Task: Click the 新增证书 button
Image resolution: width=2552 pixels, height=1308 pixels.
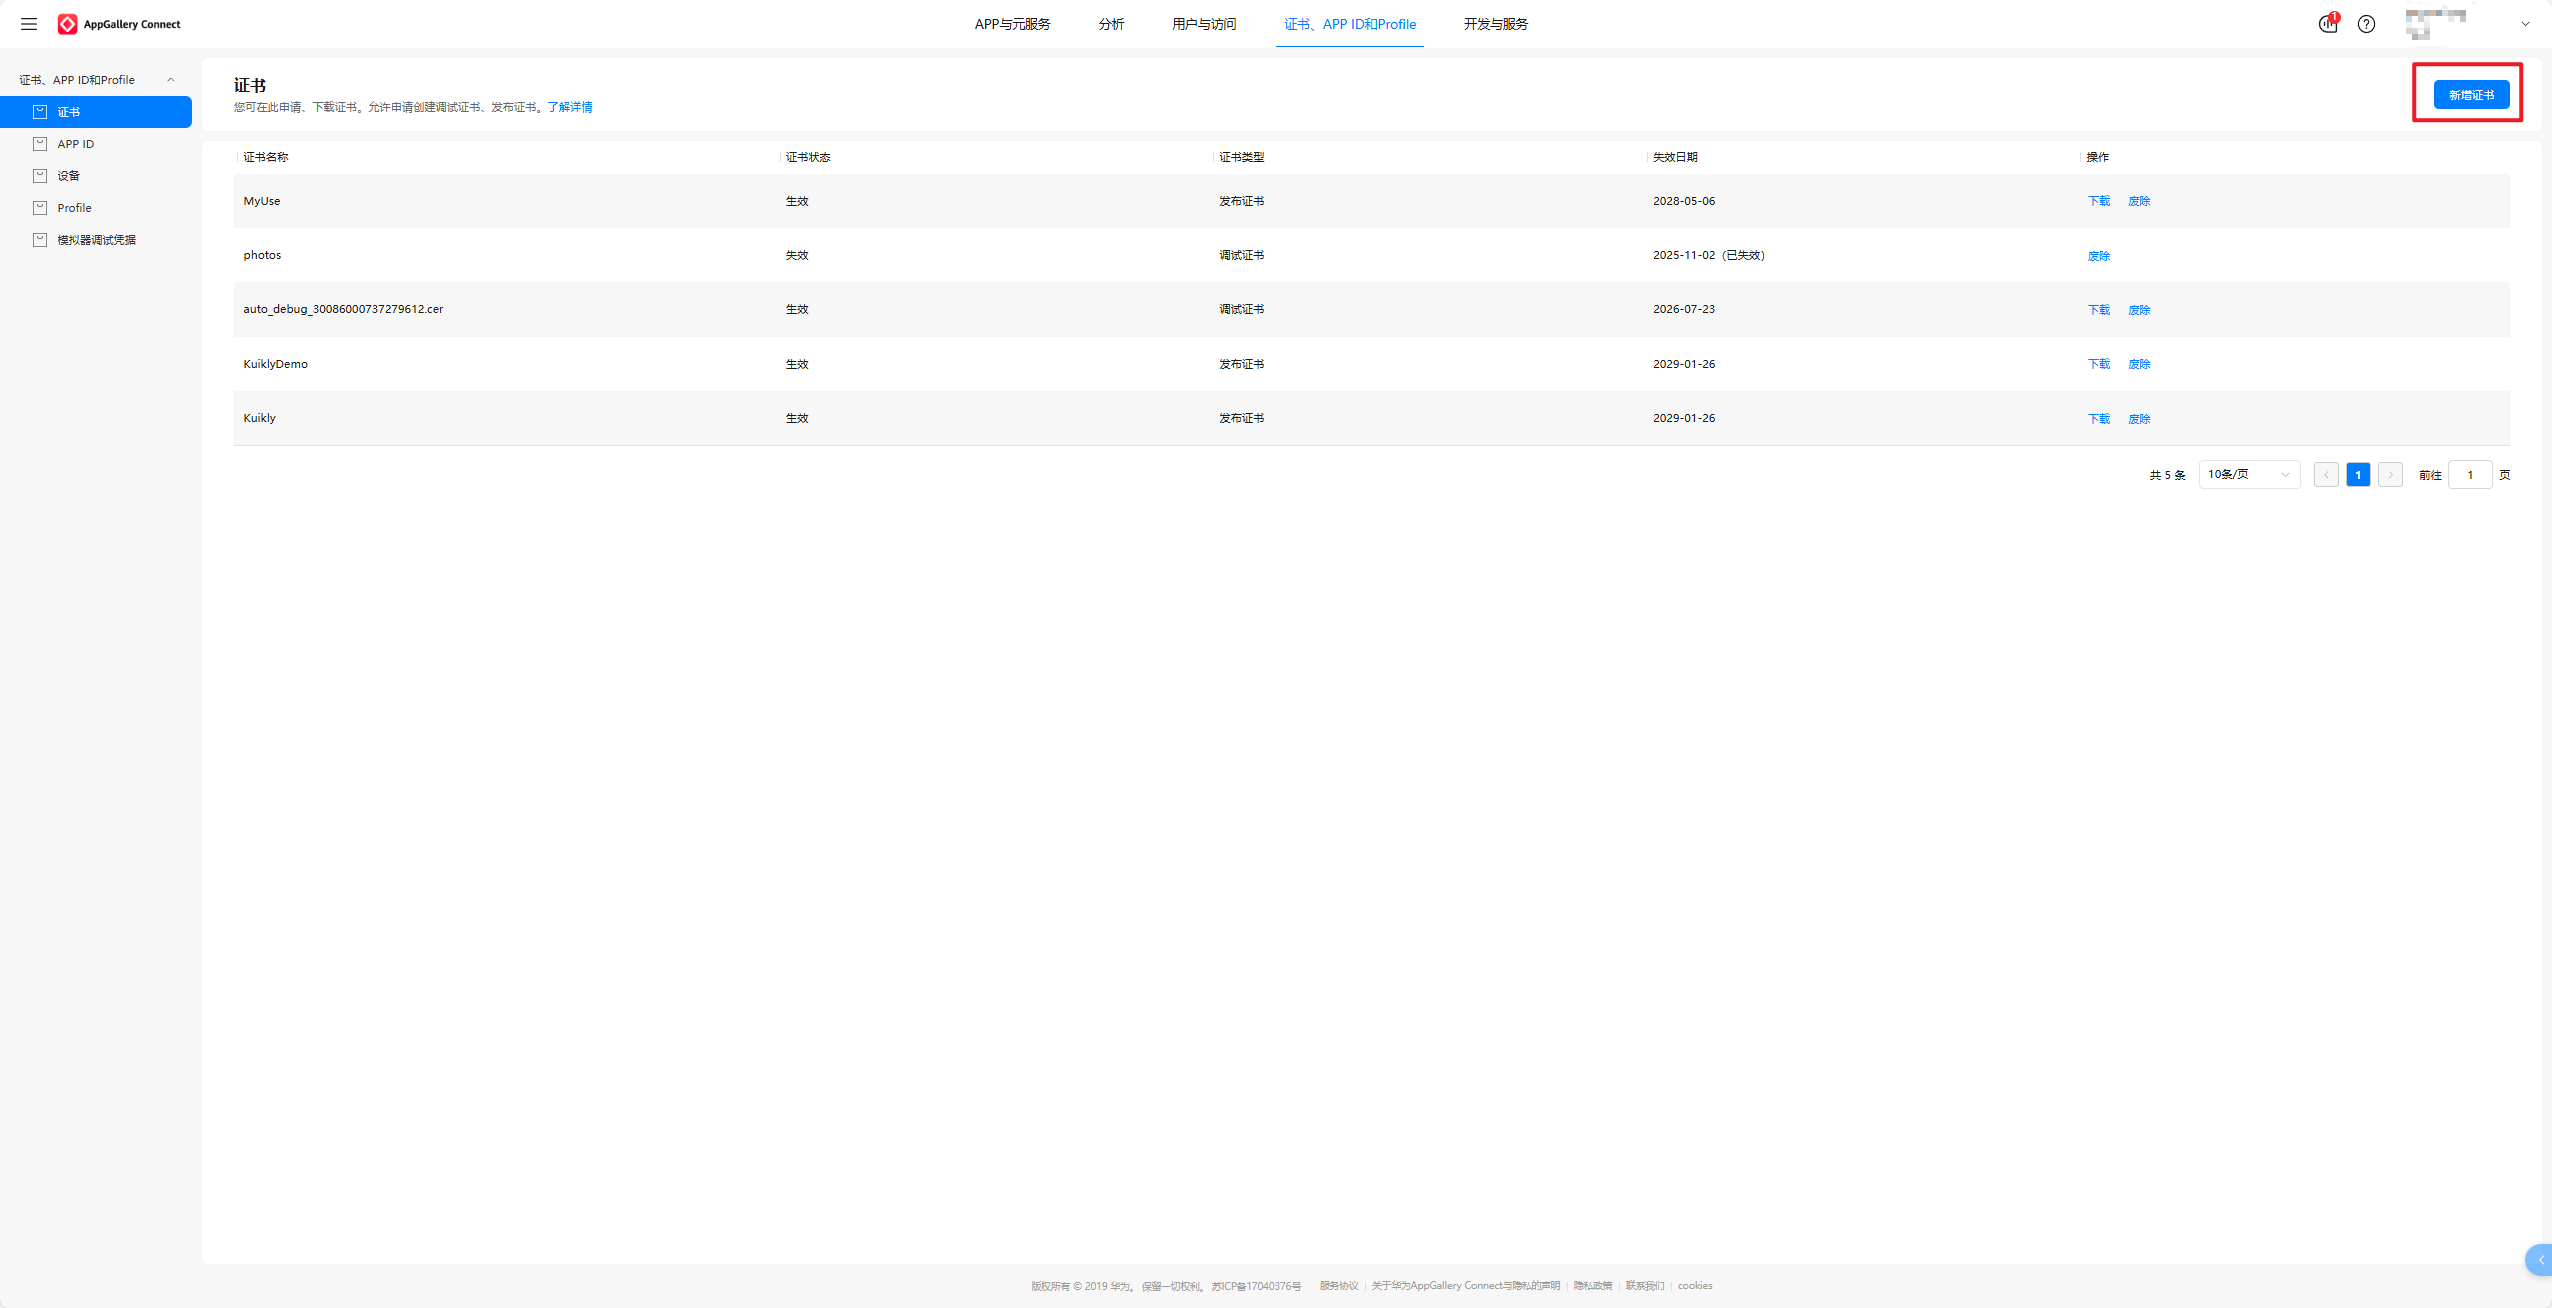Action: [x=2471, y=95]
